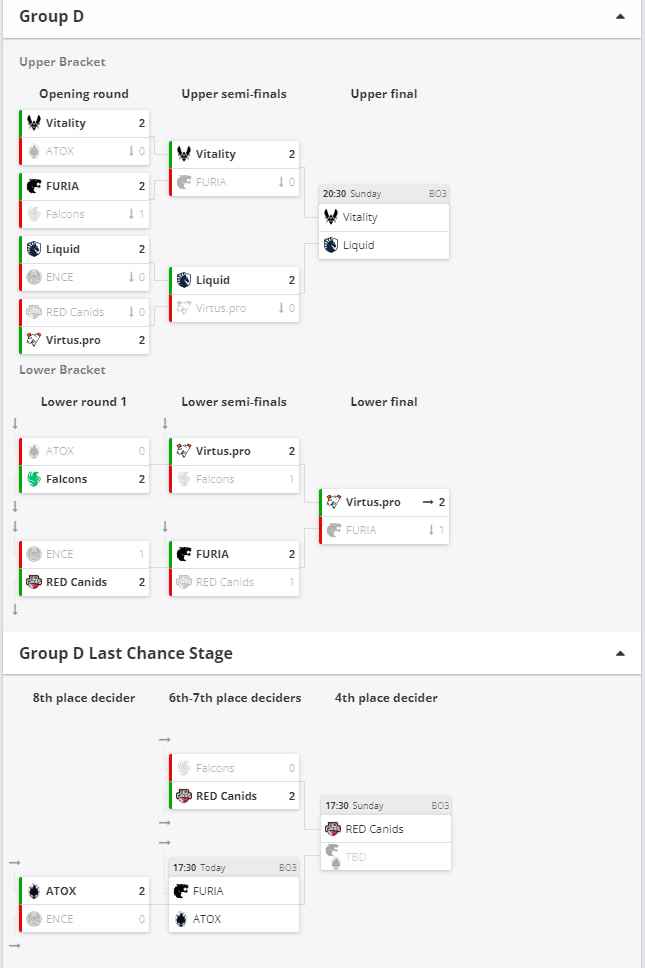Click Virtus.pro logo in Lower final
Screen dimensions: 645x968
pos(333,502)
